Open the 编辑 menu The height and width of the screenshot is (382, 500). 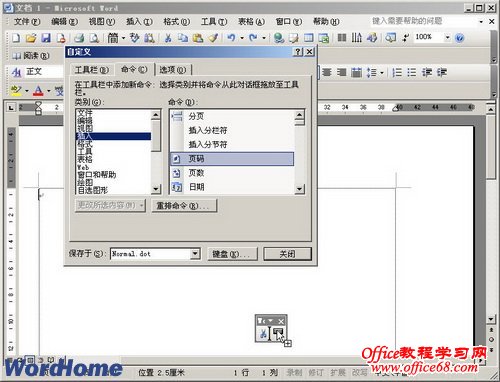(x=64, y=22)
